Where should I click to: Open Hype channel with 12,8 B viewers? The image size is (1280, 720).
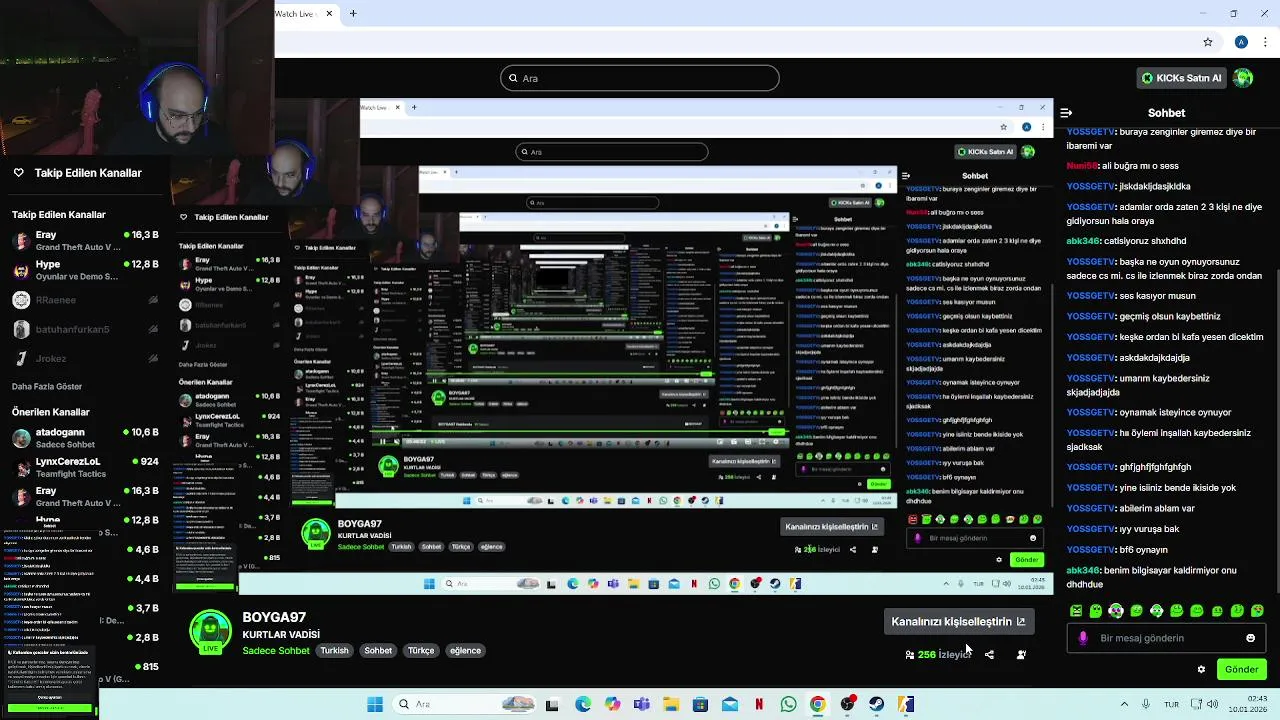pos(85,270)
